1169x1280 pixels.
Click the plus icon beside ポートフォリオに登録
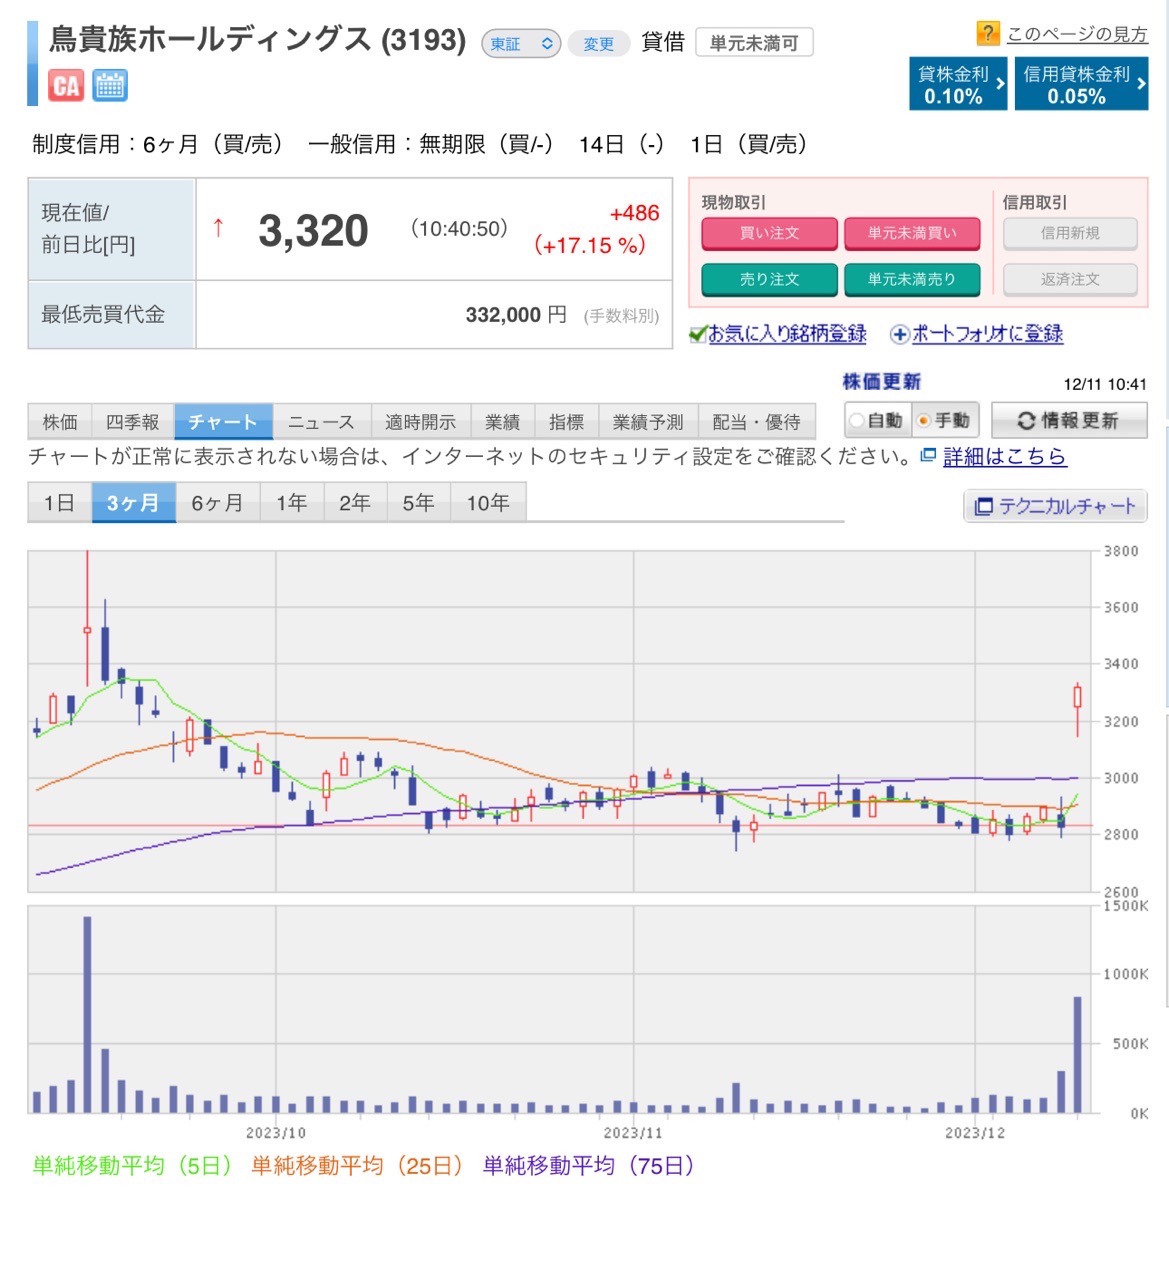point(899,335)
